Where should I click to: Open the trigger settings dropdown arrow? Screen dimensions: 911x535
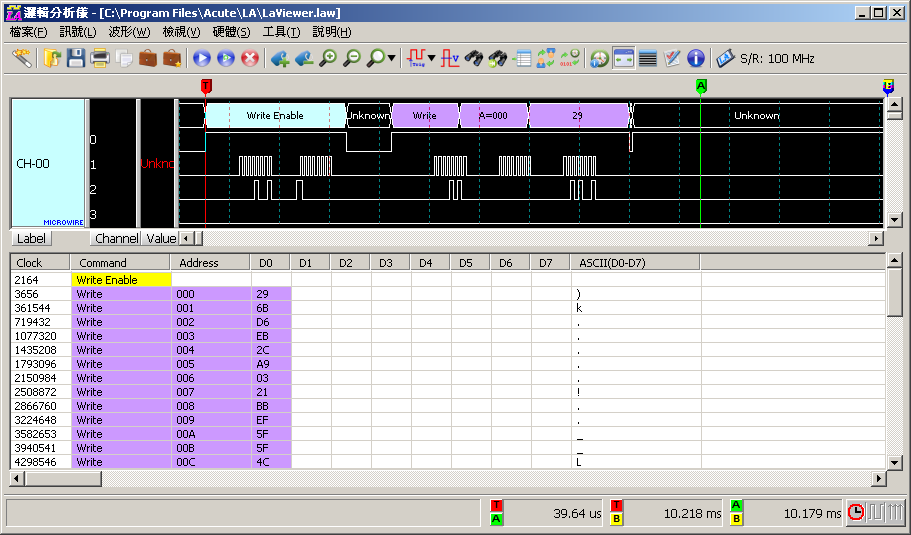point(431,58)
